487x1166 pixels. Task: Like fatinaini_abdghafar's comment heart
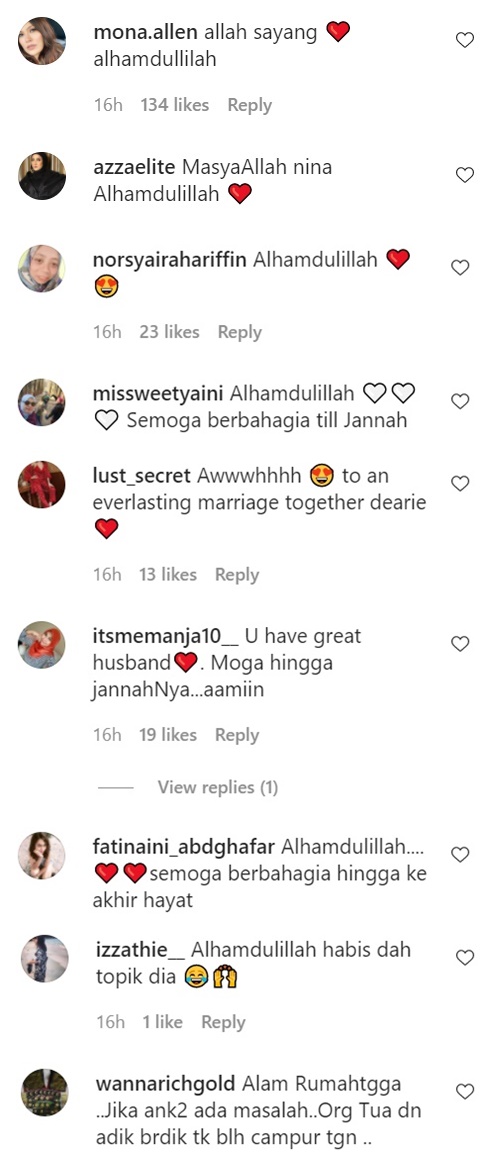pos(460,854)
